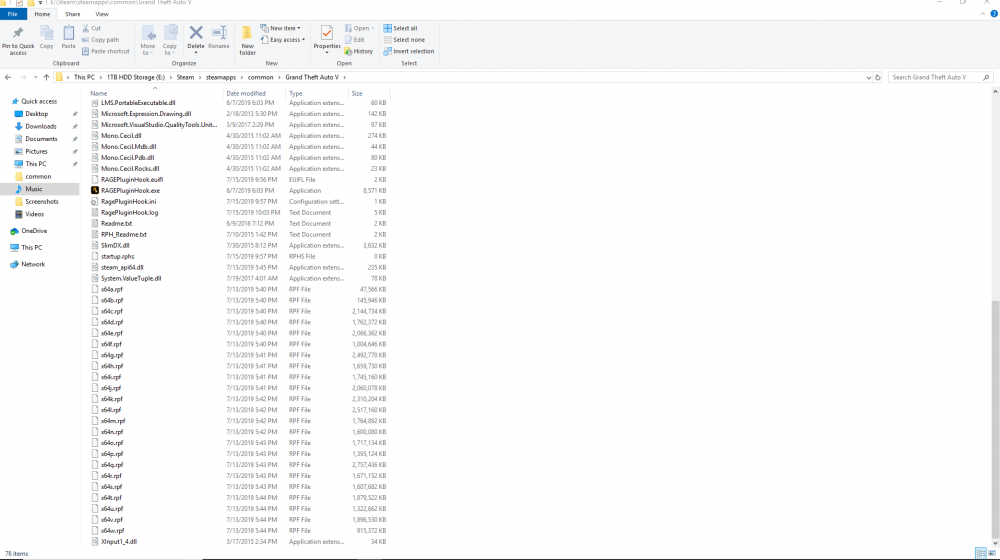Screen dimensions: 1000x560
Task: Click Select none in the ribbon
Action: click(x=404, y=40)
